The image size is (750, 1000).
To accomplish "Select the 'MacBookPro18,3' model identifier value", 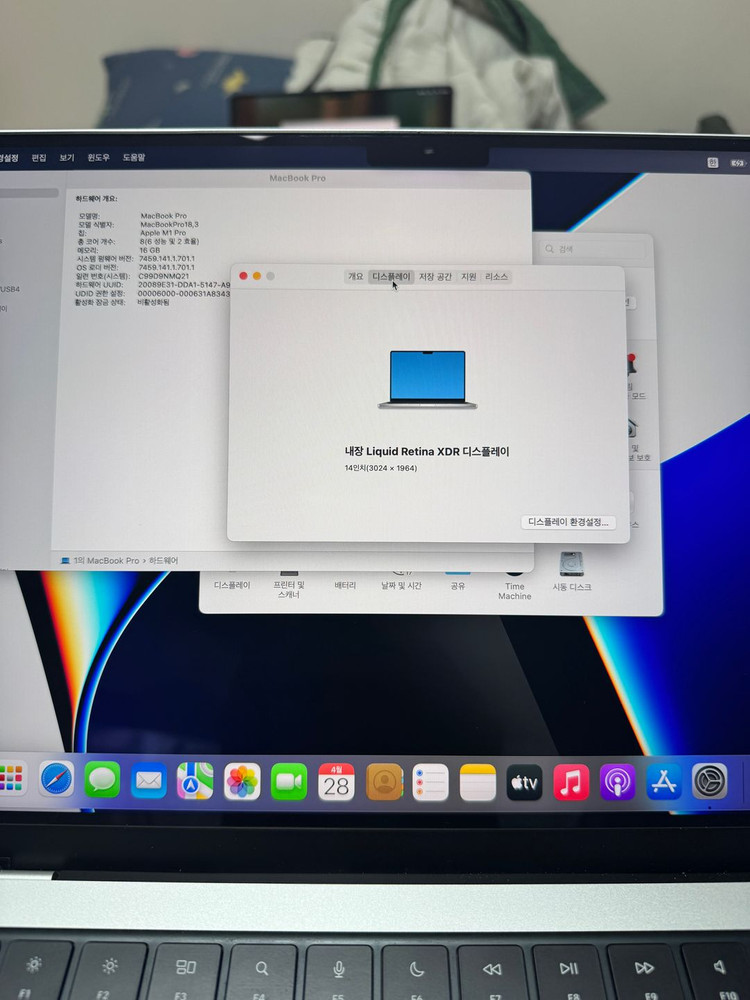I will coord(169,224).
